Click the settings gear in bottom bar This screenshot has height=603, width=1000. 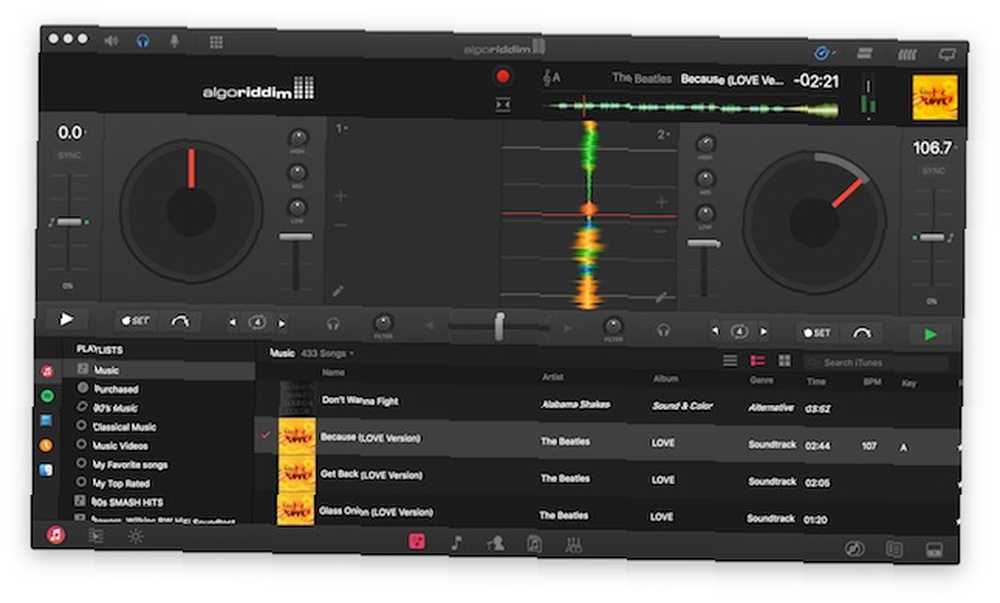(x=135, y=537)
